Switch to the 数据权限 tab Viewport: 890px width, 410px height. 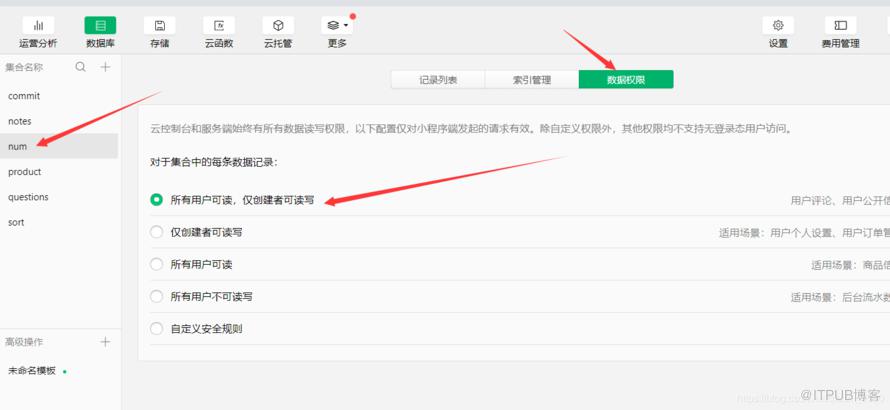[x=626, y=80]
